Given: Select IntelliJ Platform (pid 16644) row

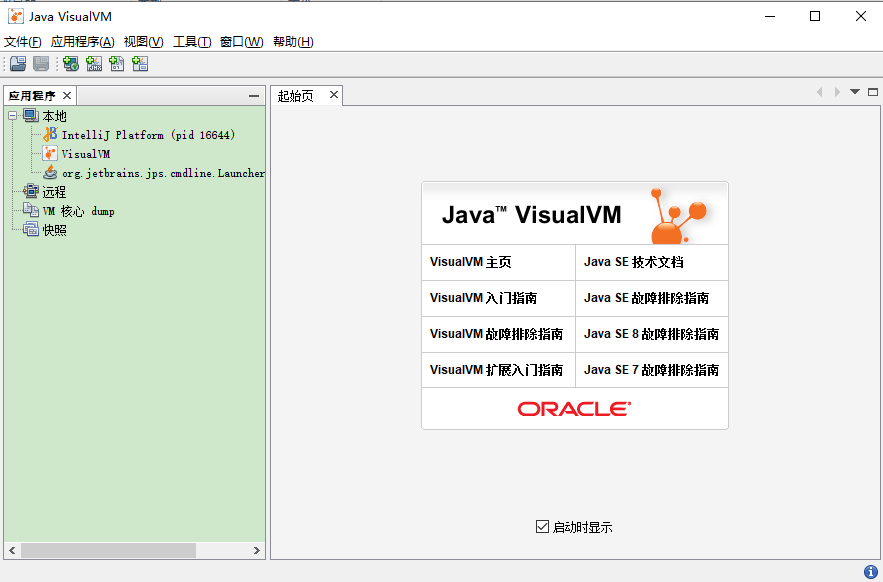Looking at the screenshot, I should point(149,135).
